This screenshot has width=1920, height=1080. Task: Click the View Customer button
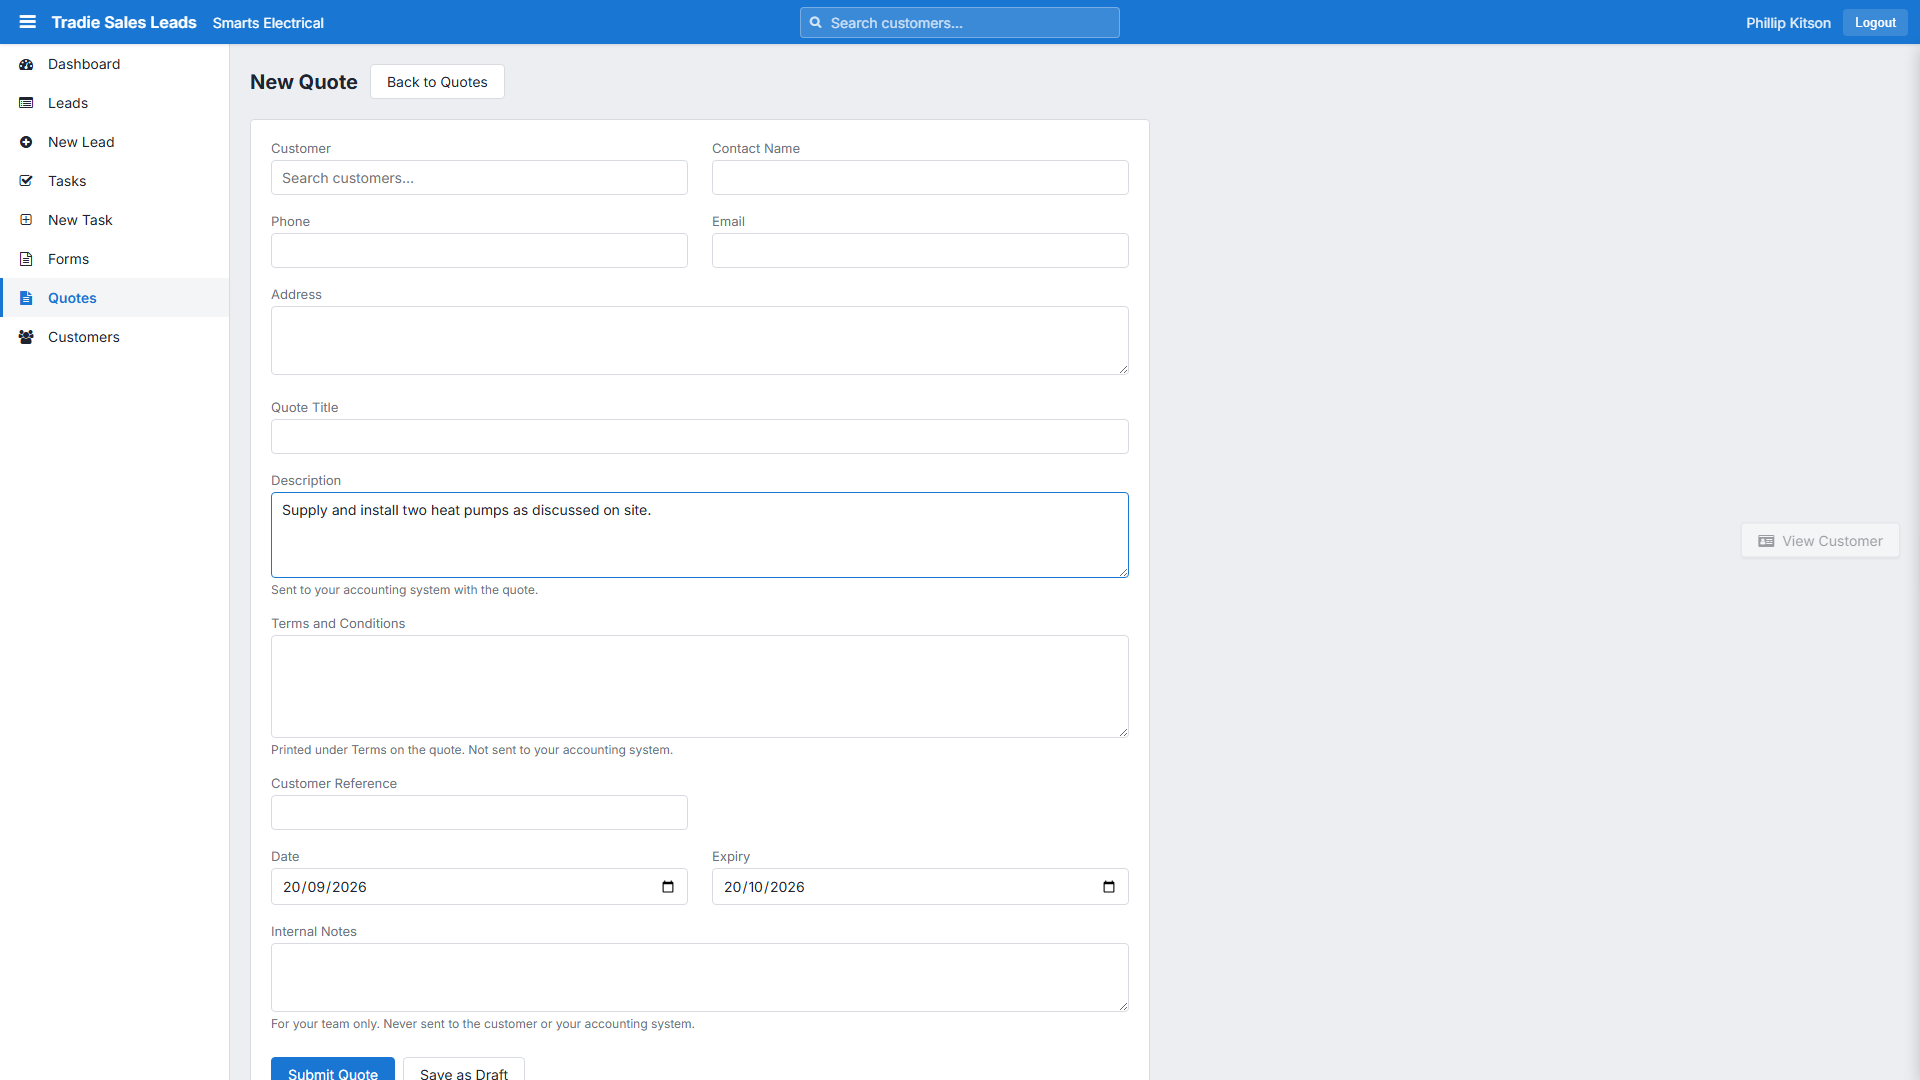1820,541
